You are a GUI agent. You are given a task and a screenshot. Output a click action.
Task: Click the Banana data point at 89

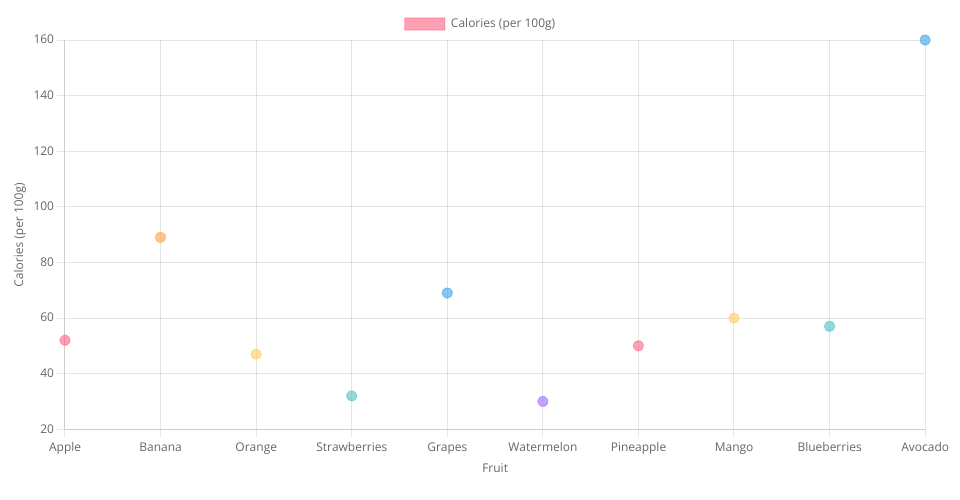[x=160, y=237]
